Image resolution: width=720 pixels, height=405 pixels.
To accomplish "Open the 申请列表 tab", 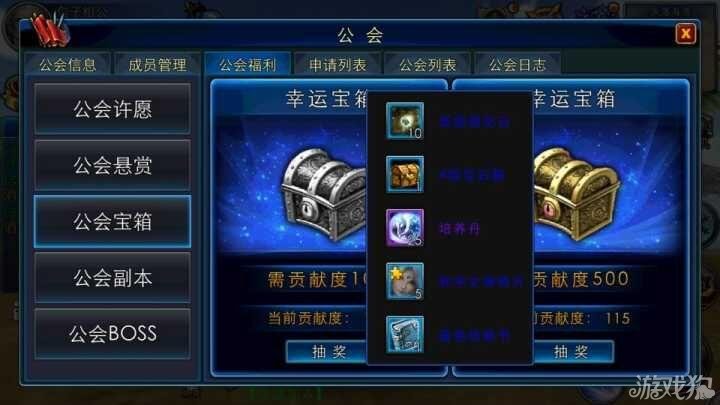I will [338, 65].
